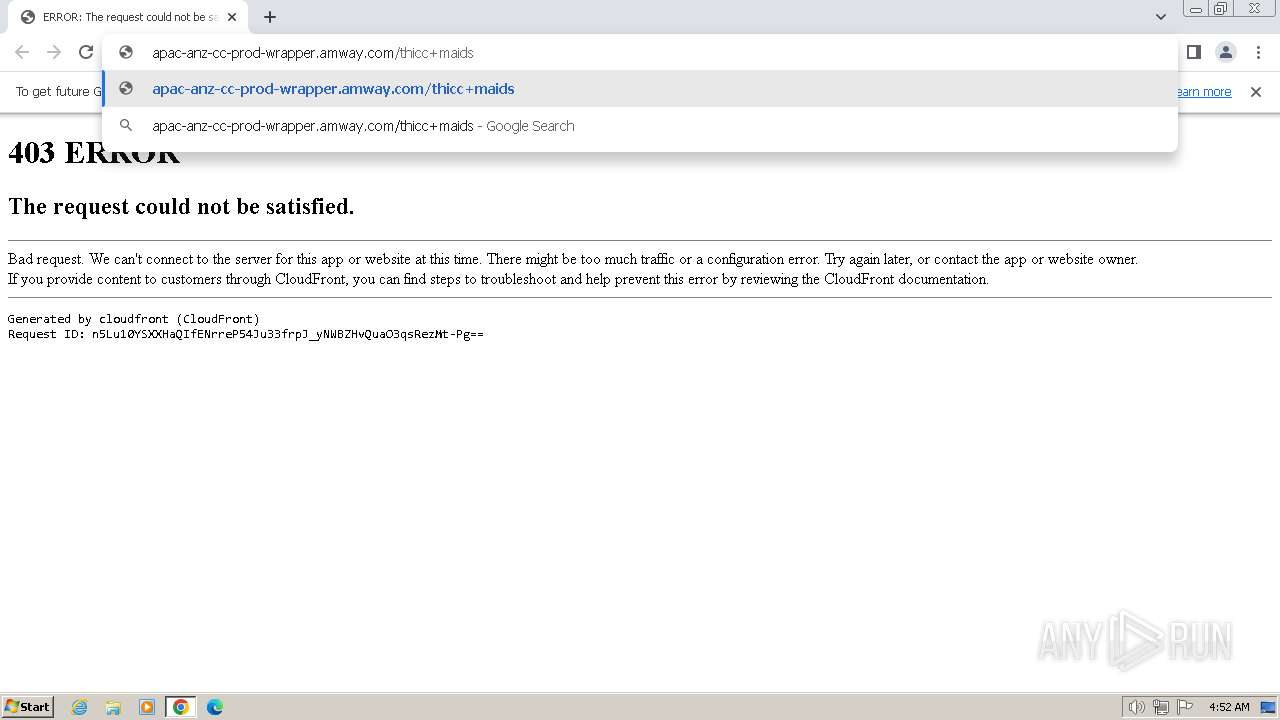
Task: Choose the Google Search suggestion row
Action: [x=640, y=126]
